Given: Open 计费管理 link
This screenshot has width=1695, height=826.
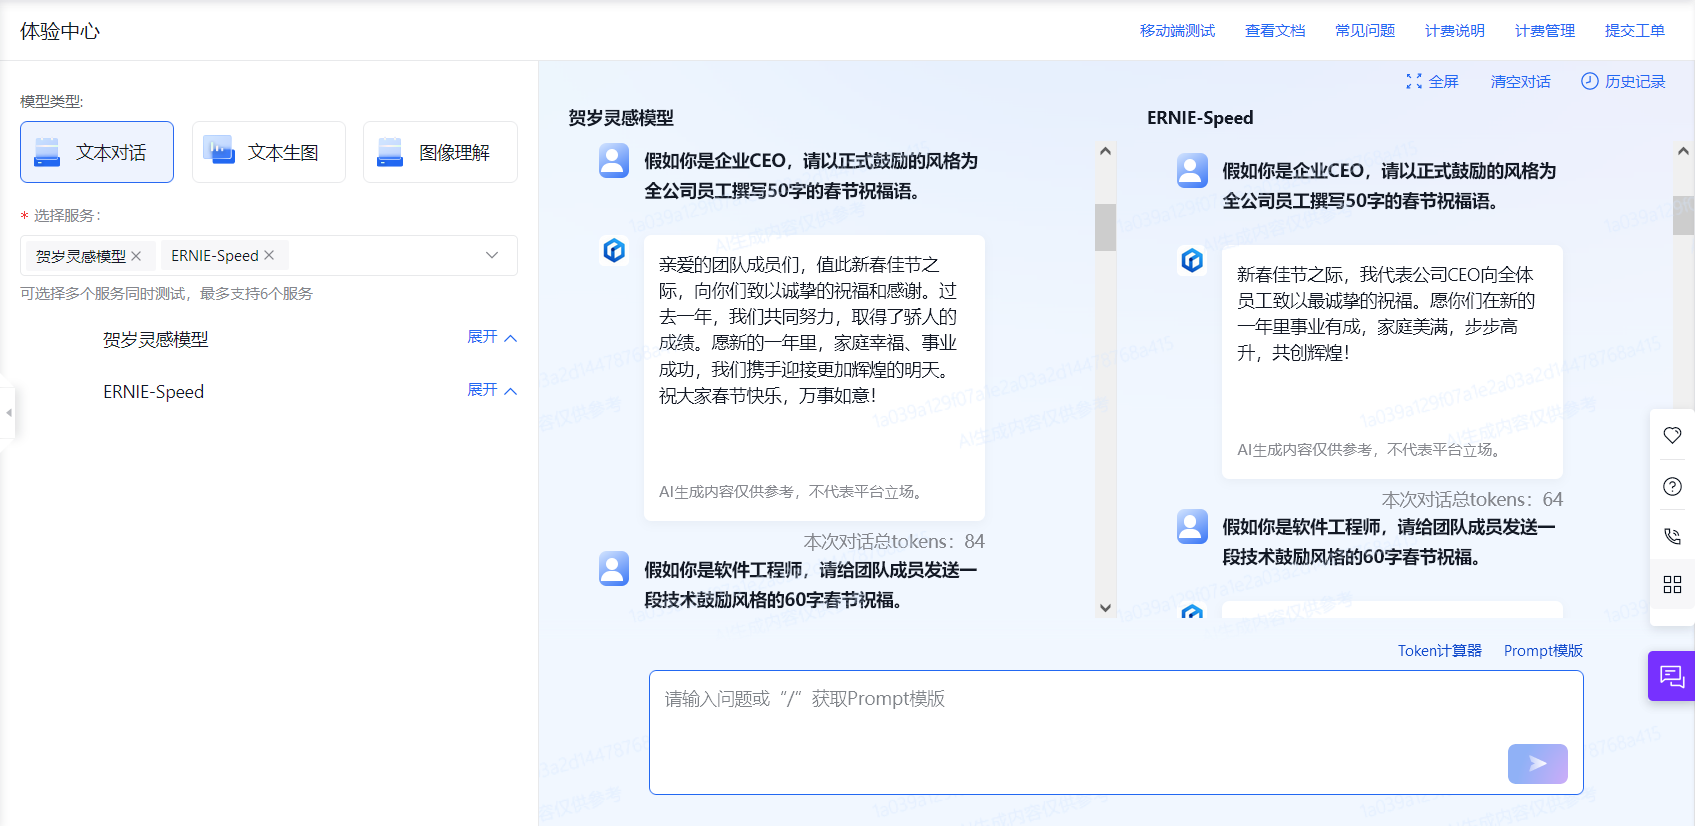Looking at the screenshot, I should point(1545,31).
